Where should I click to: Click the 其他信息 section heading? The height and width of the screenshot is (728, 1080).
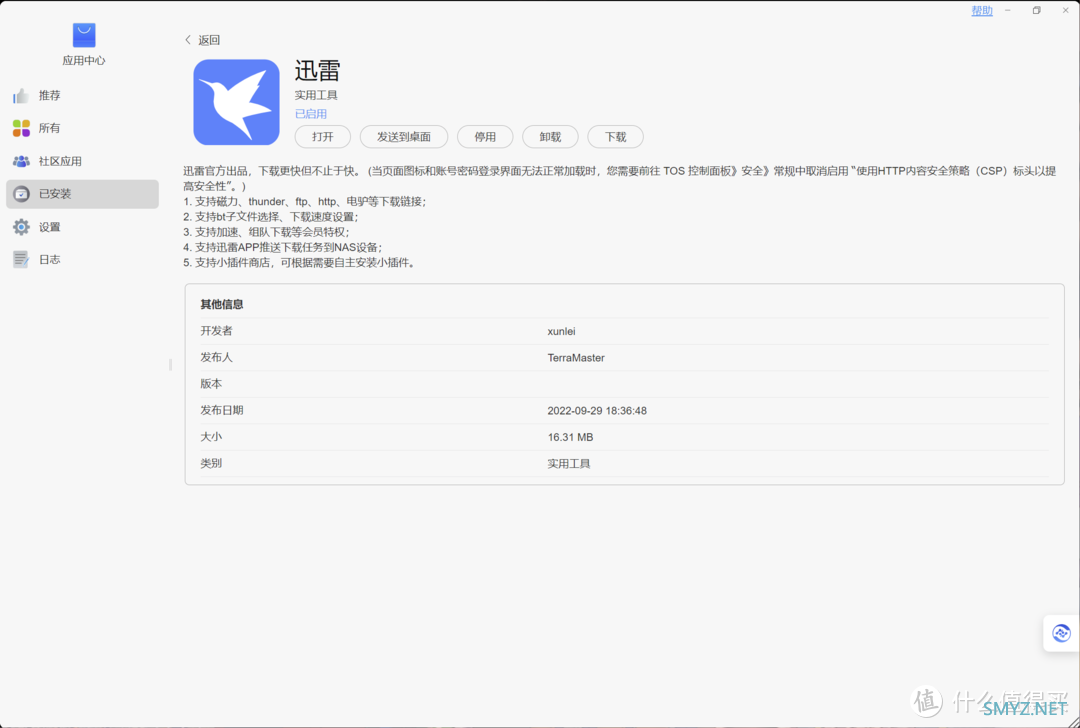(x=222, y=304)
